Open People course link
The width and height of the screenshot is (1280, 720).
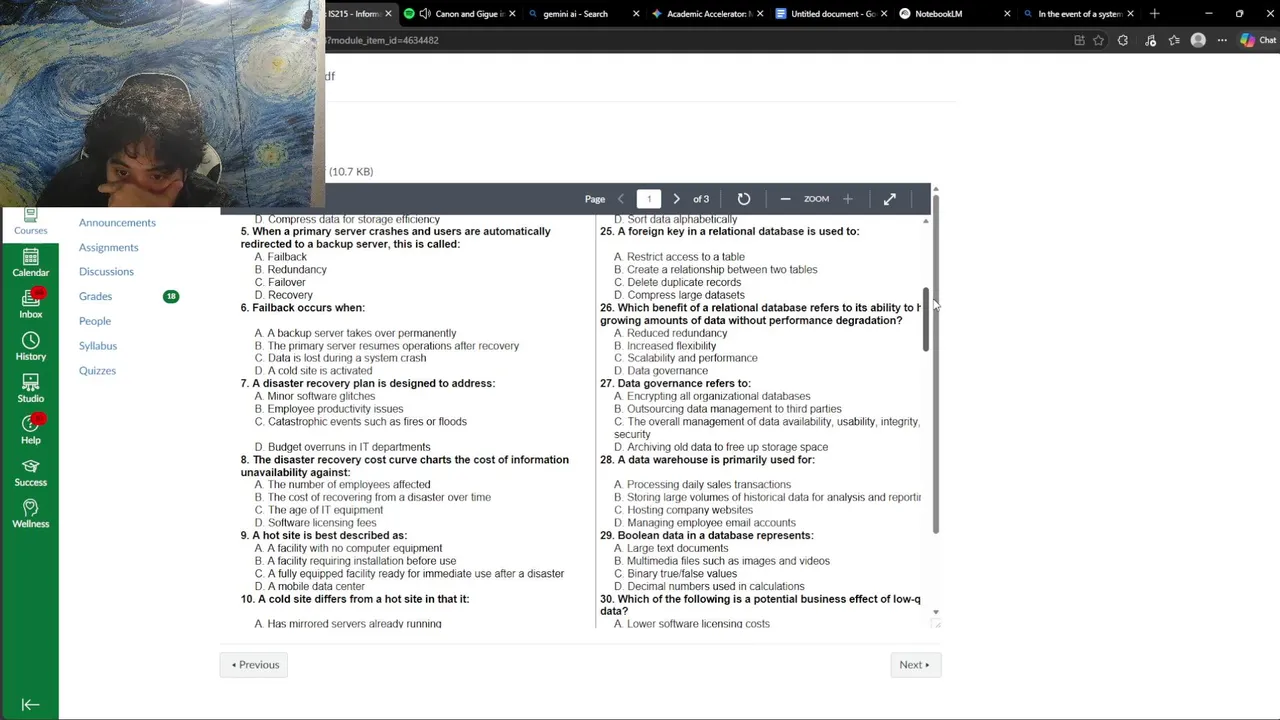coord(95,321)
